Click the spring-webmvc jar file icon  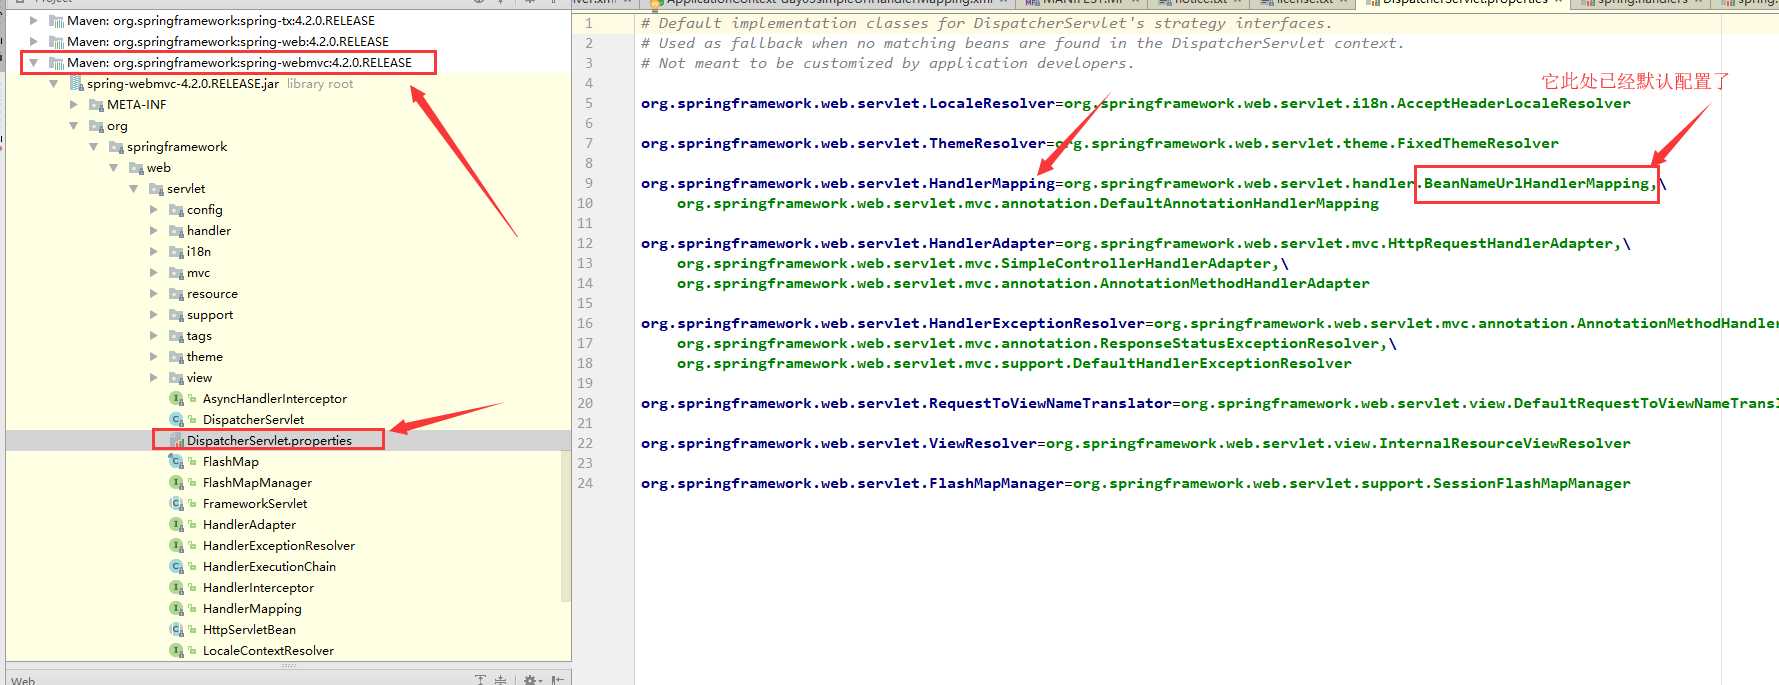click(x=77, y=84)
